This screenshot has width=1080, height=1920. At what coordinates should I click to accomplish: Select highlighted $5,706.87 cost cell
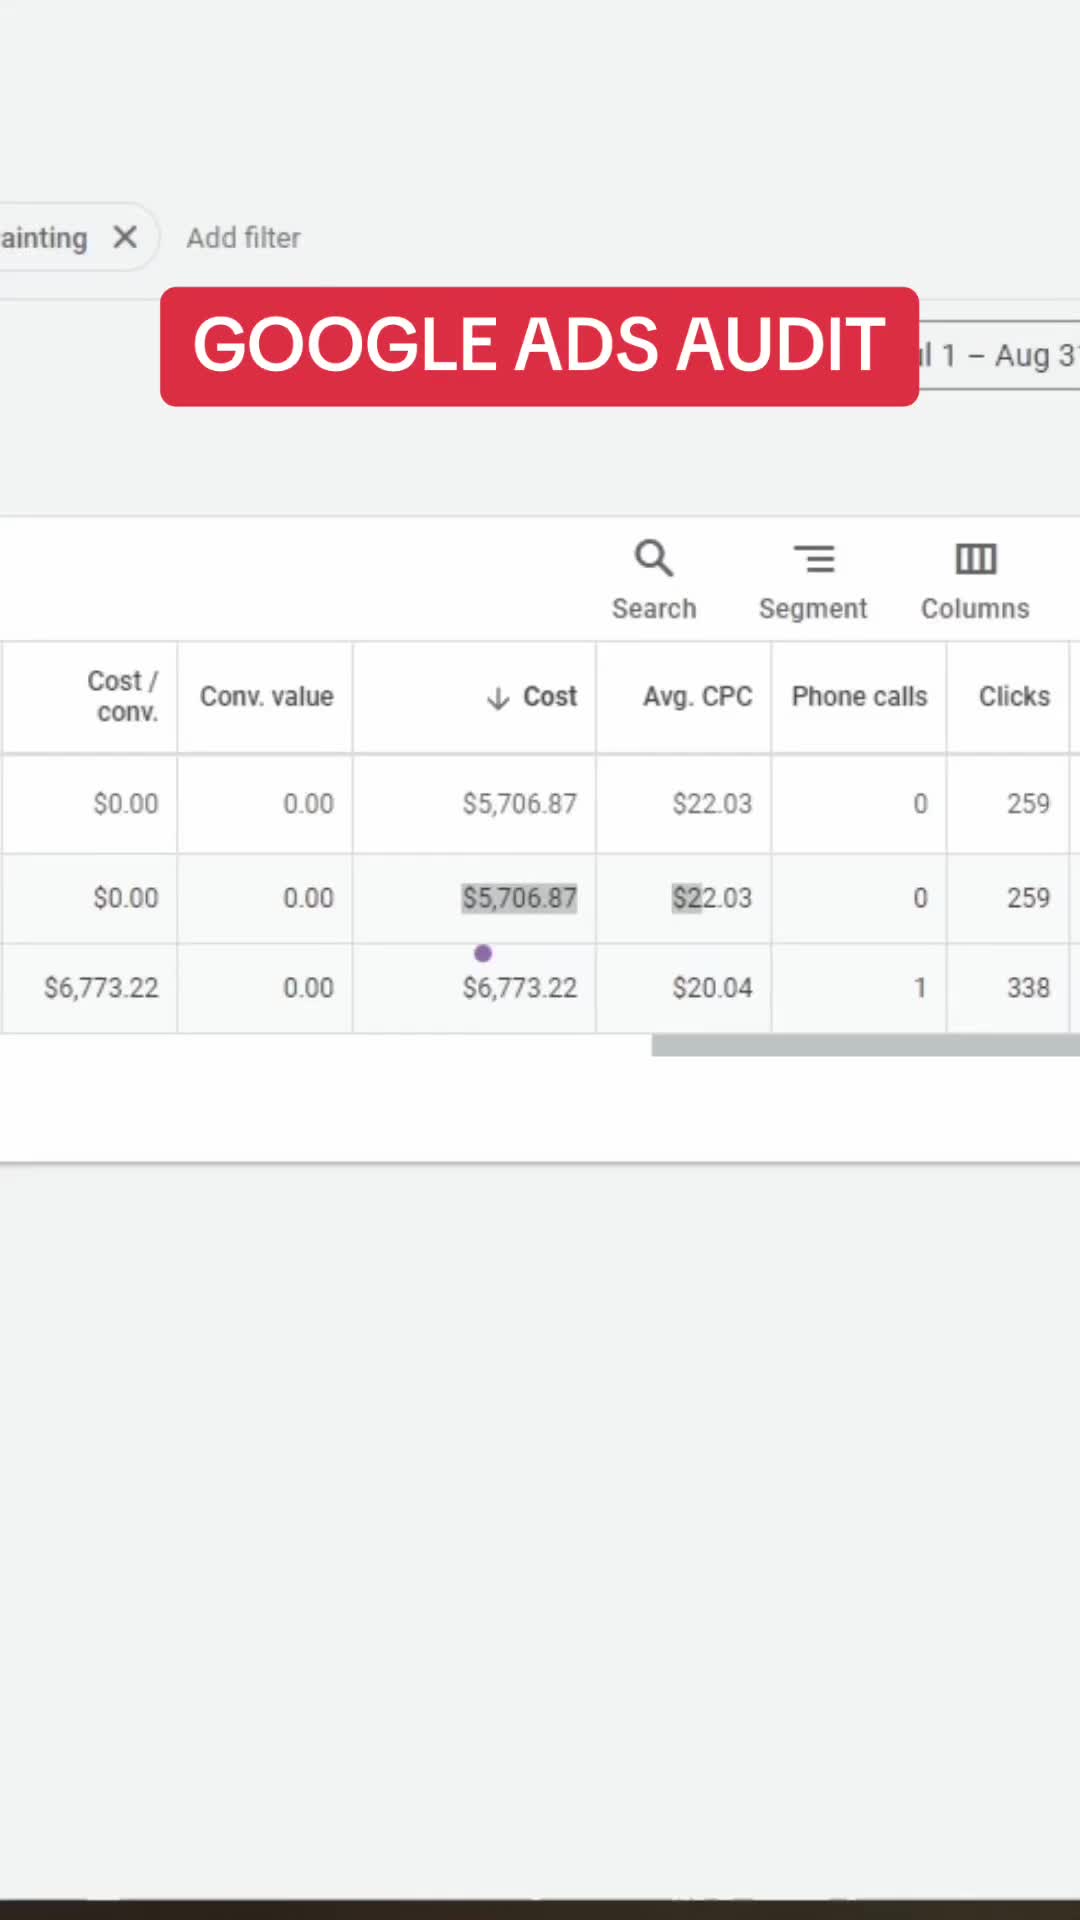(x=519, y=898)
